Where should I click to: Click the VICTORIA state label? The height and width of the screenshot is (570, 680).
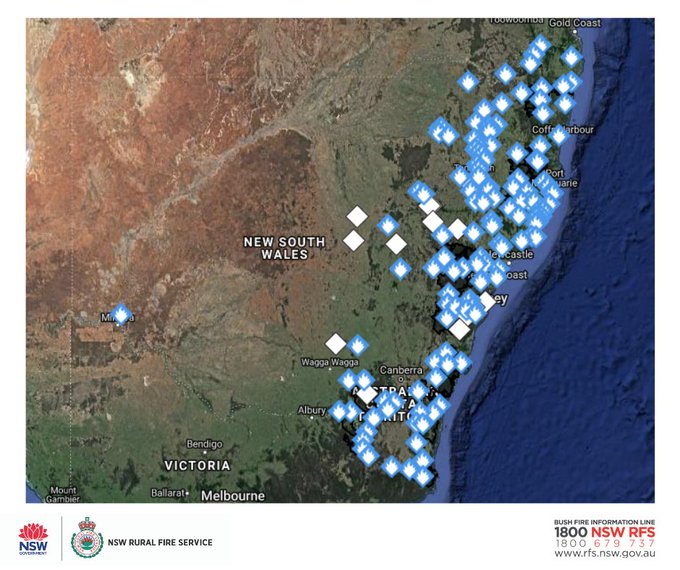click(x=197, y=465)
